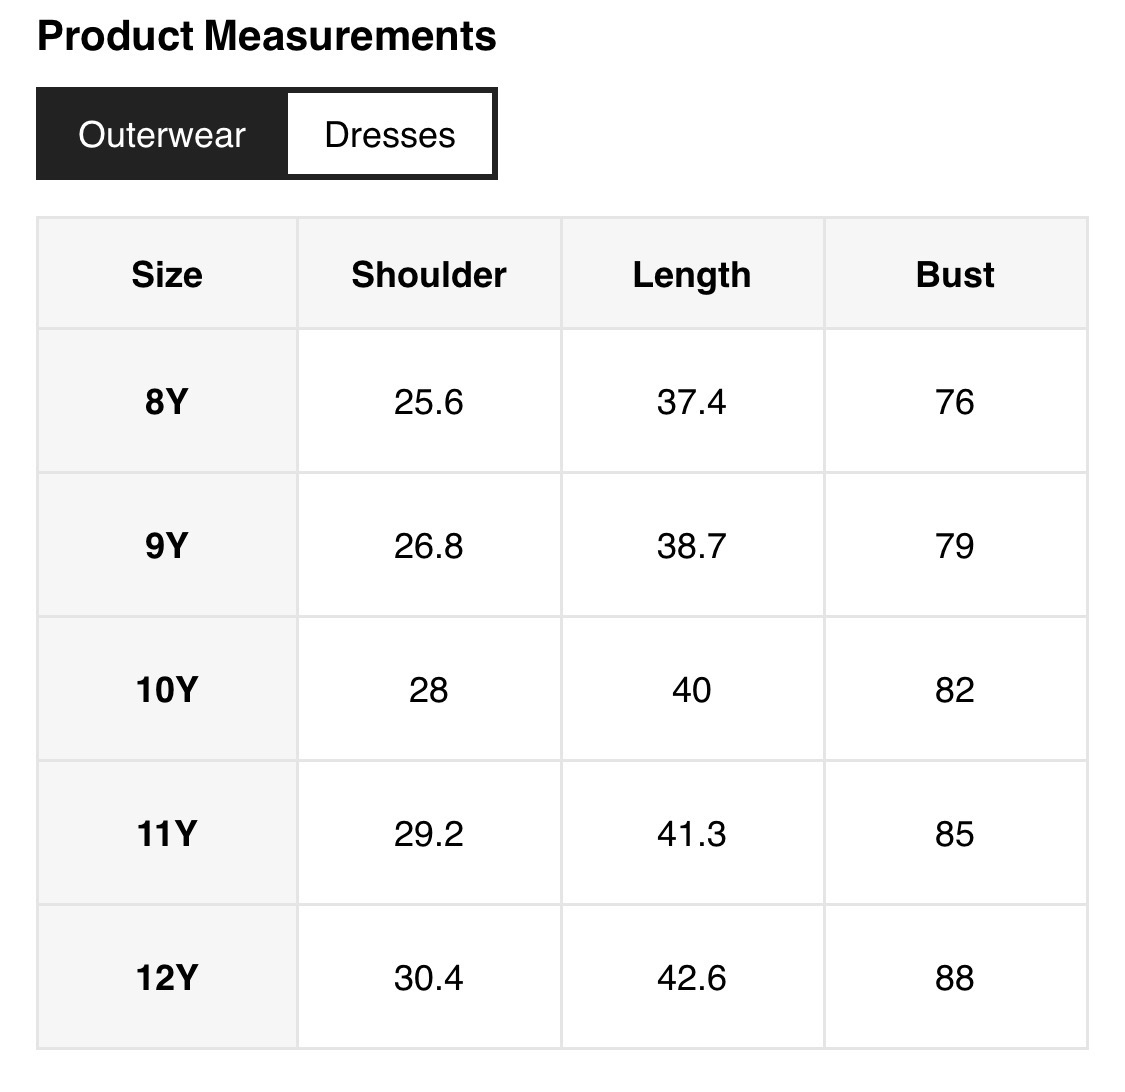
Task: Click the Product Measurements heading
Action: point(266,37)
